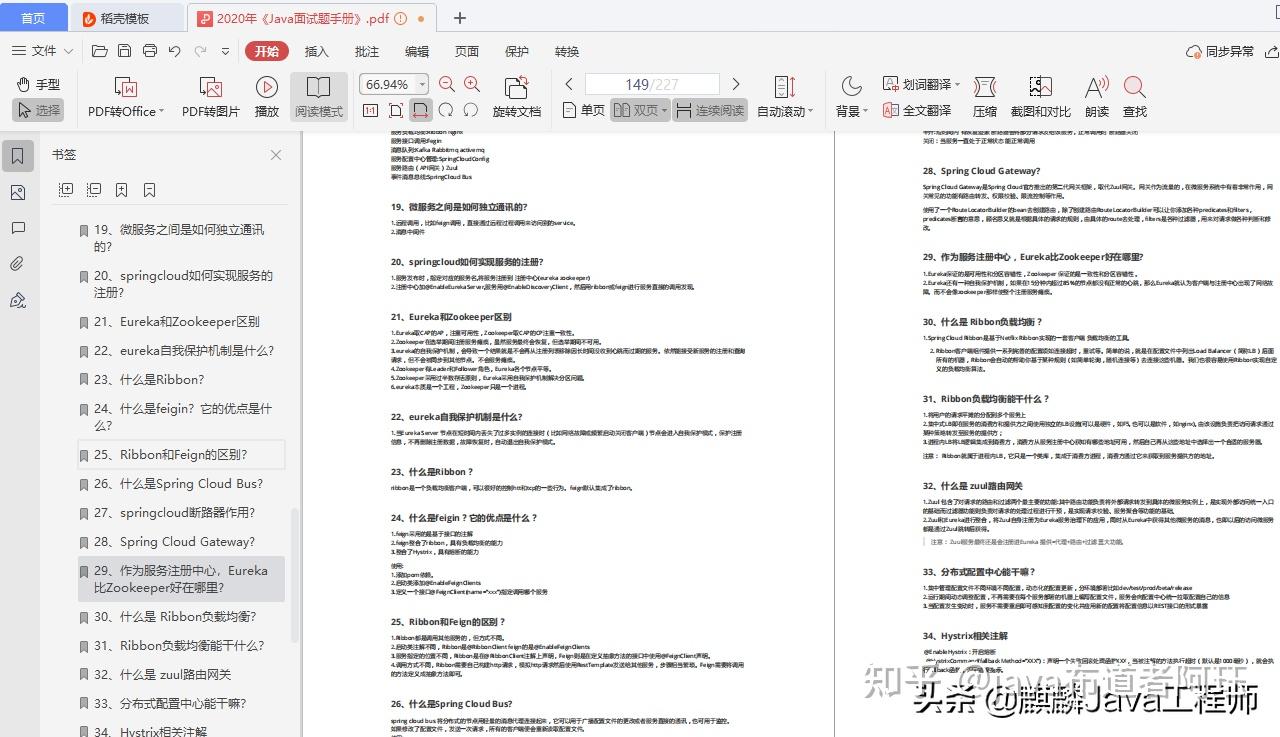Open 查找 search tool
This screenshot has width=1280, height=737.
(x=1135, y=97)
